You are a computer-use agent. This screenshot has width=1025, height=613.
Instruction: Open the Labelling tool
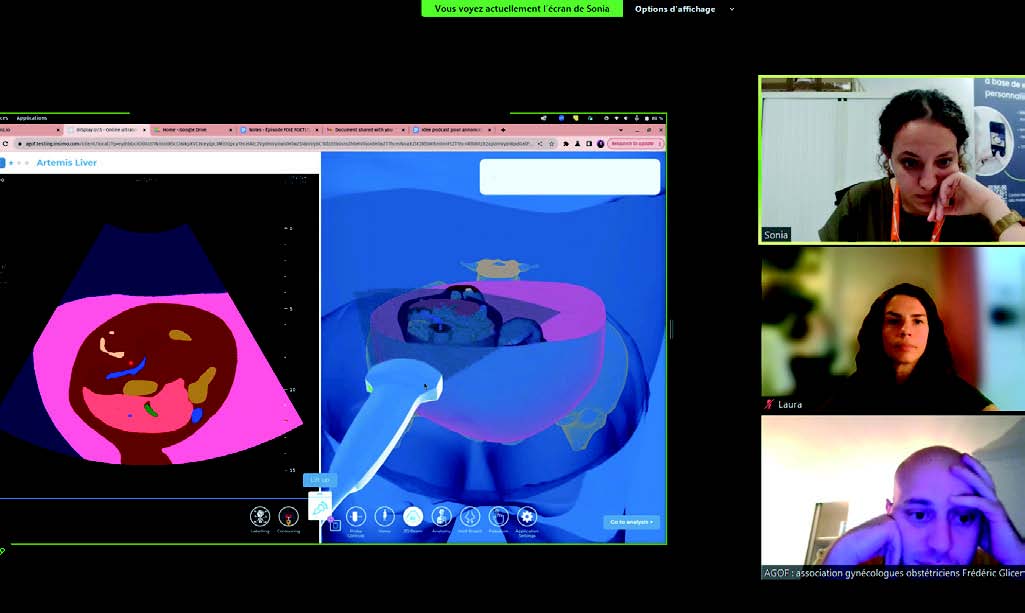(260, 517)
